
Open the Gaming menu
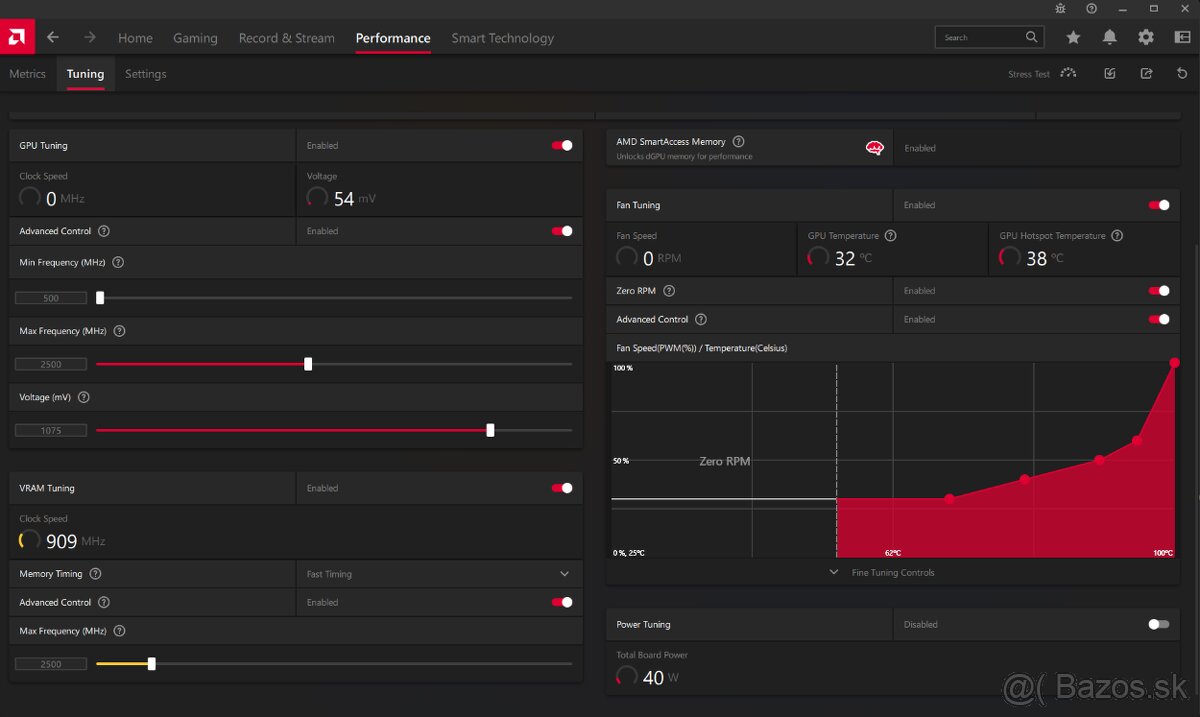pos(195,38)
